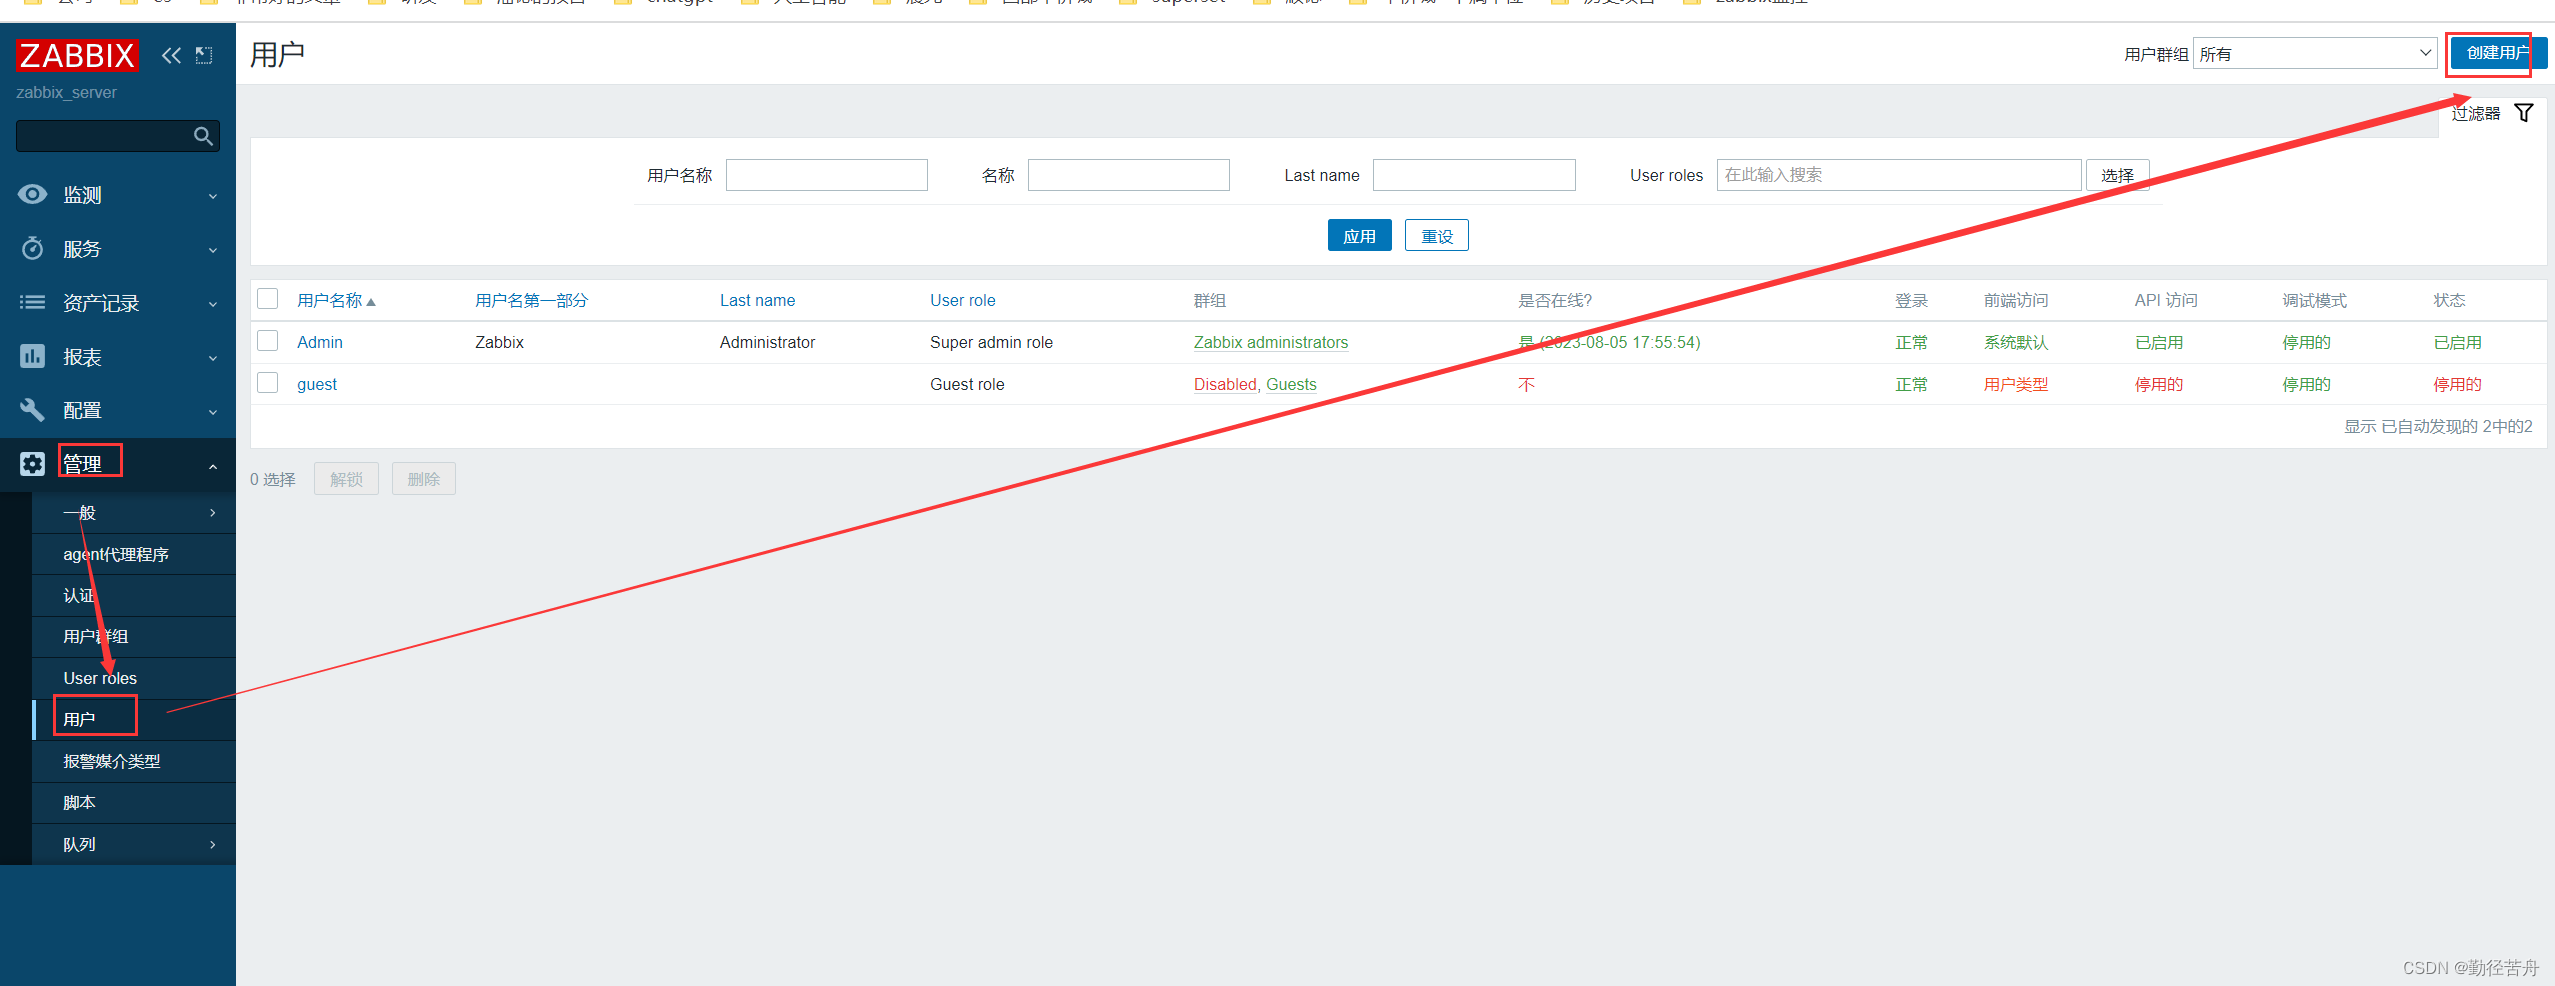Click the ZABBIX logo
This screenshot has height=986, width=2555.
click(x=77, y=55)
